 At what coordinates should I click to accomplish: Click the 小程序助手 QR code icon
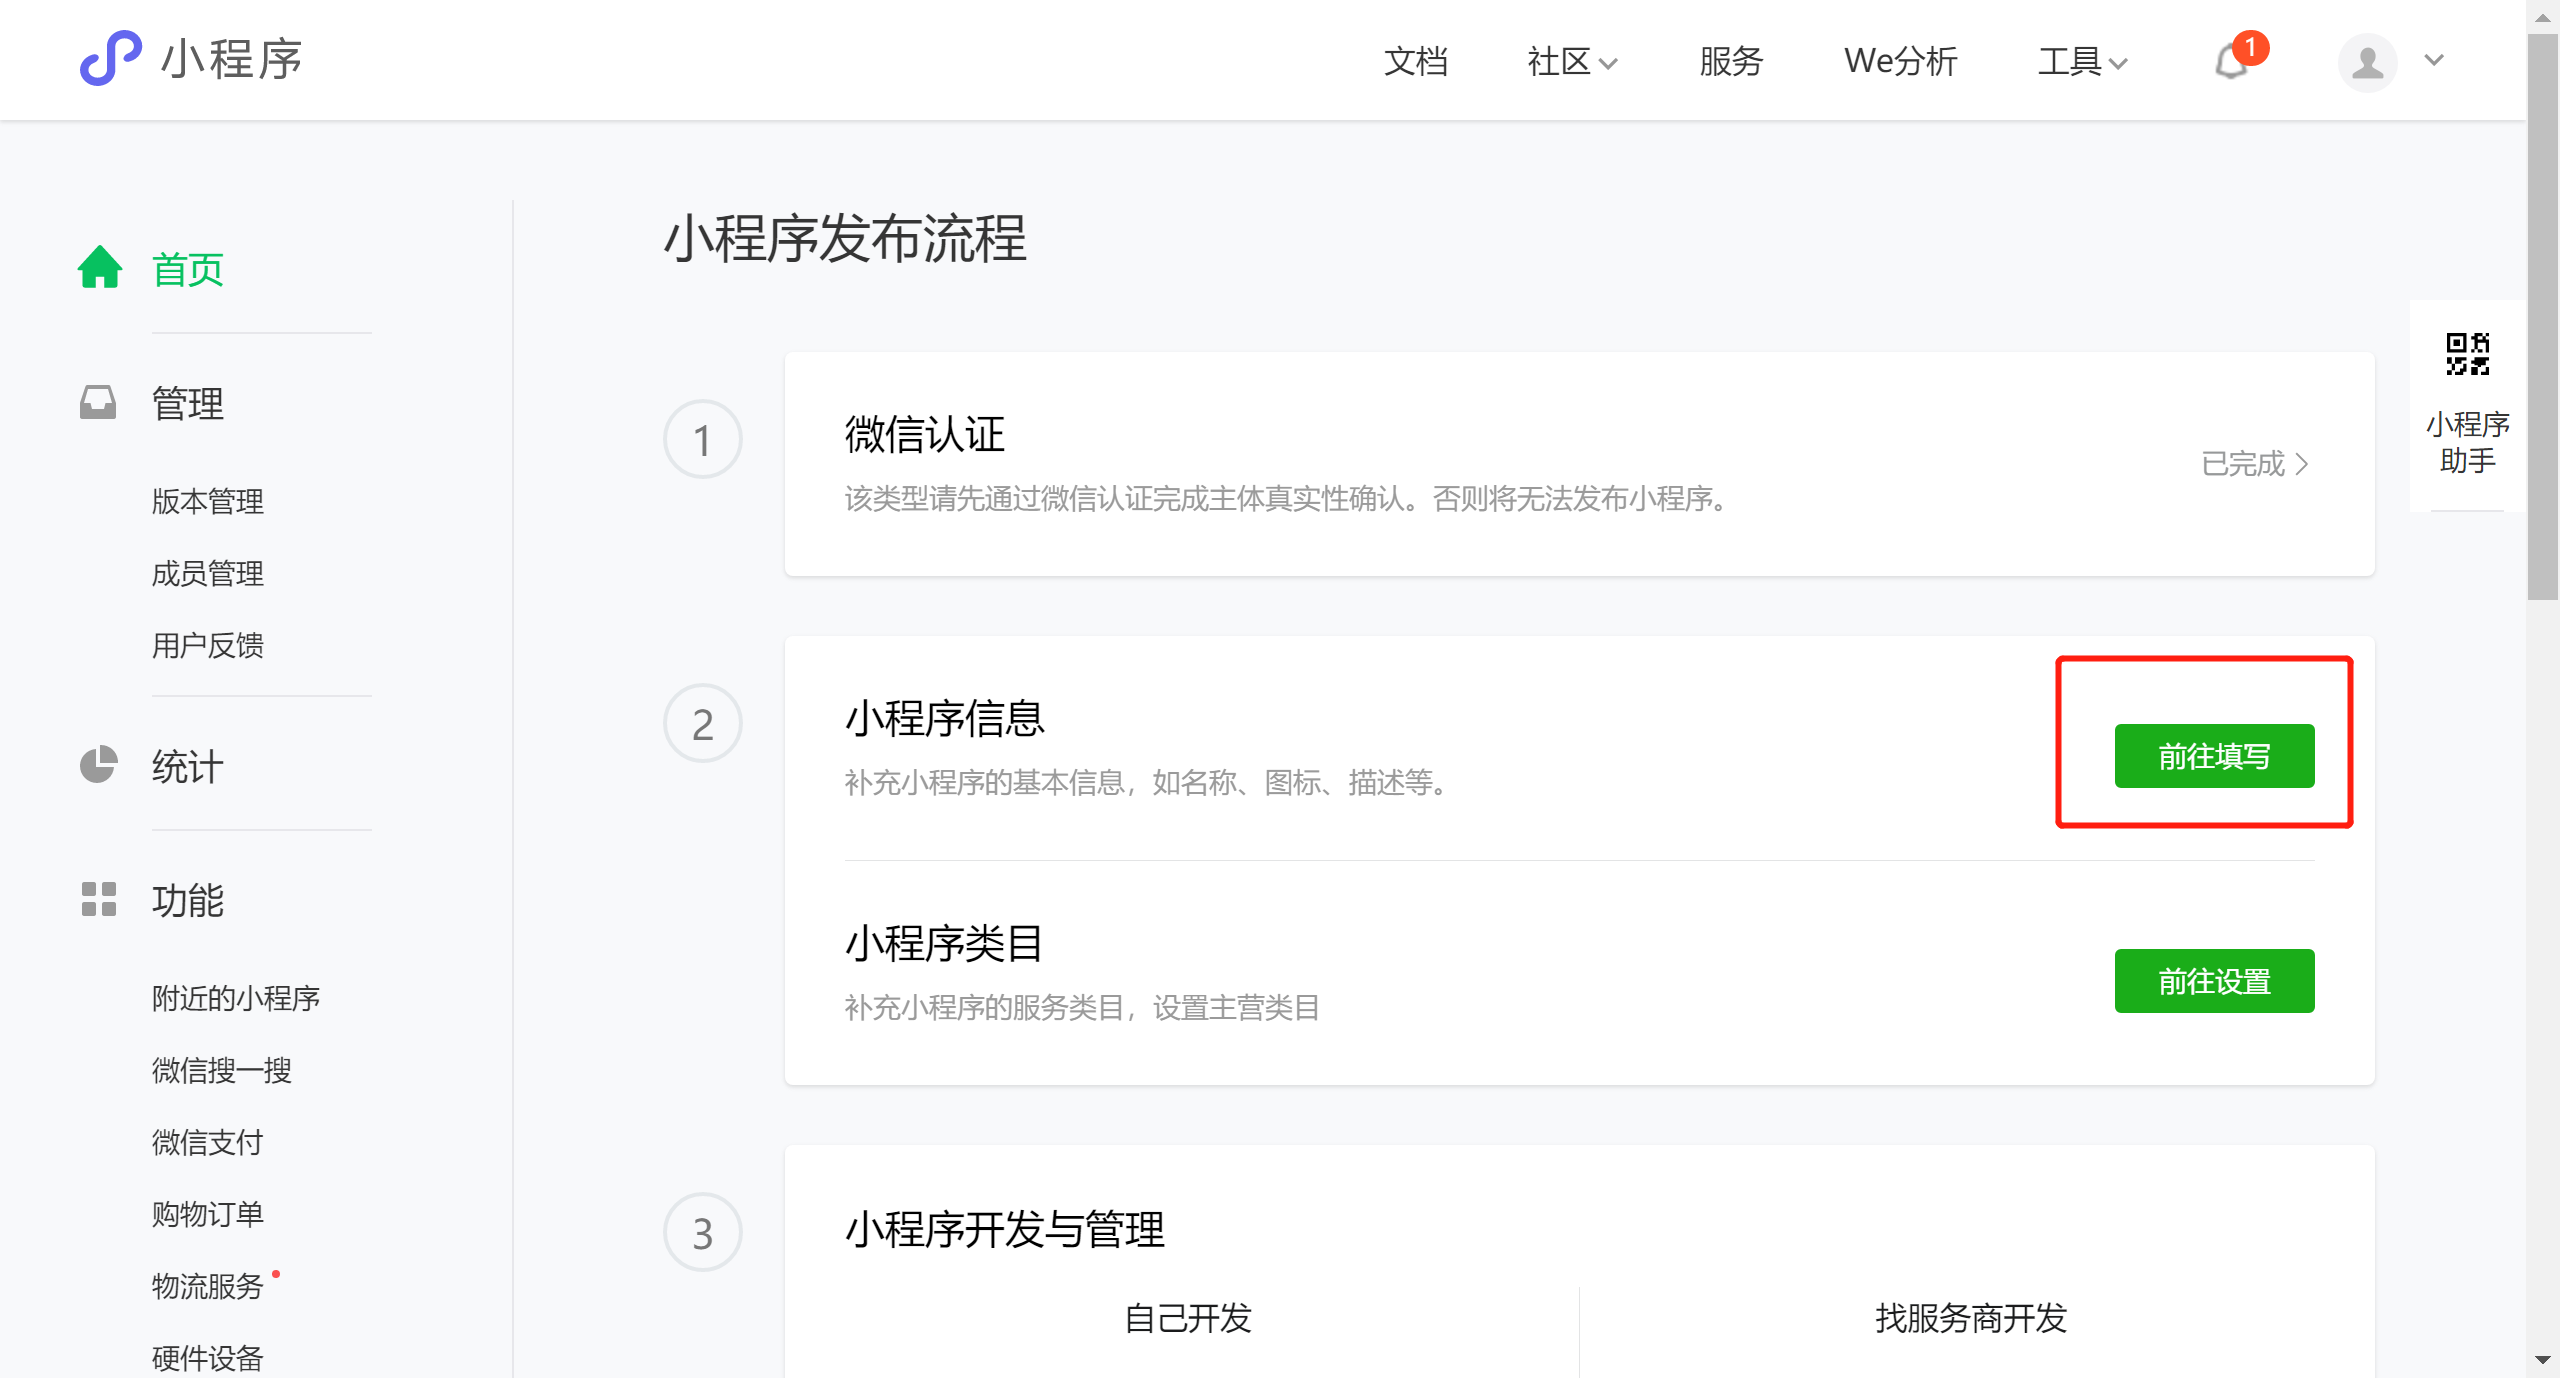pyautogui.click(x=2467, y=354)
